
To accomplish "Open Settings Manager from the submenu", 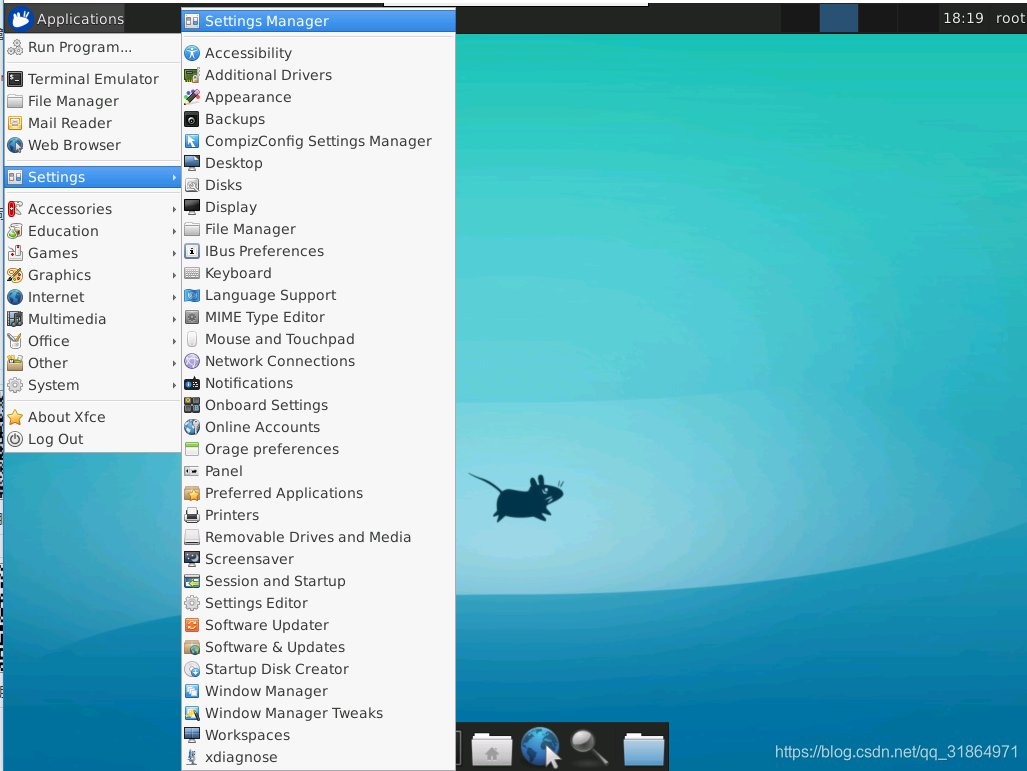I will 318,21.
